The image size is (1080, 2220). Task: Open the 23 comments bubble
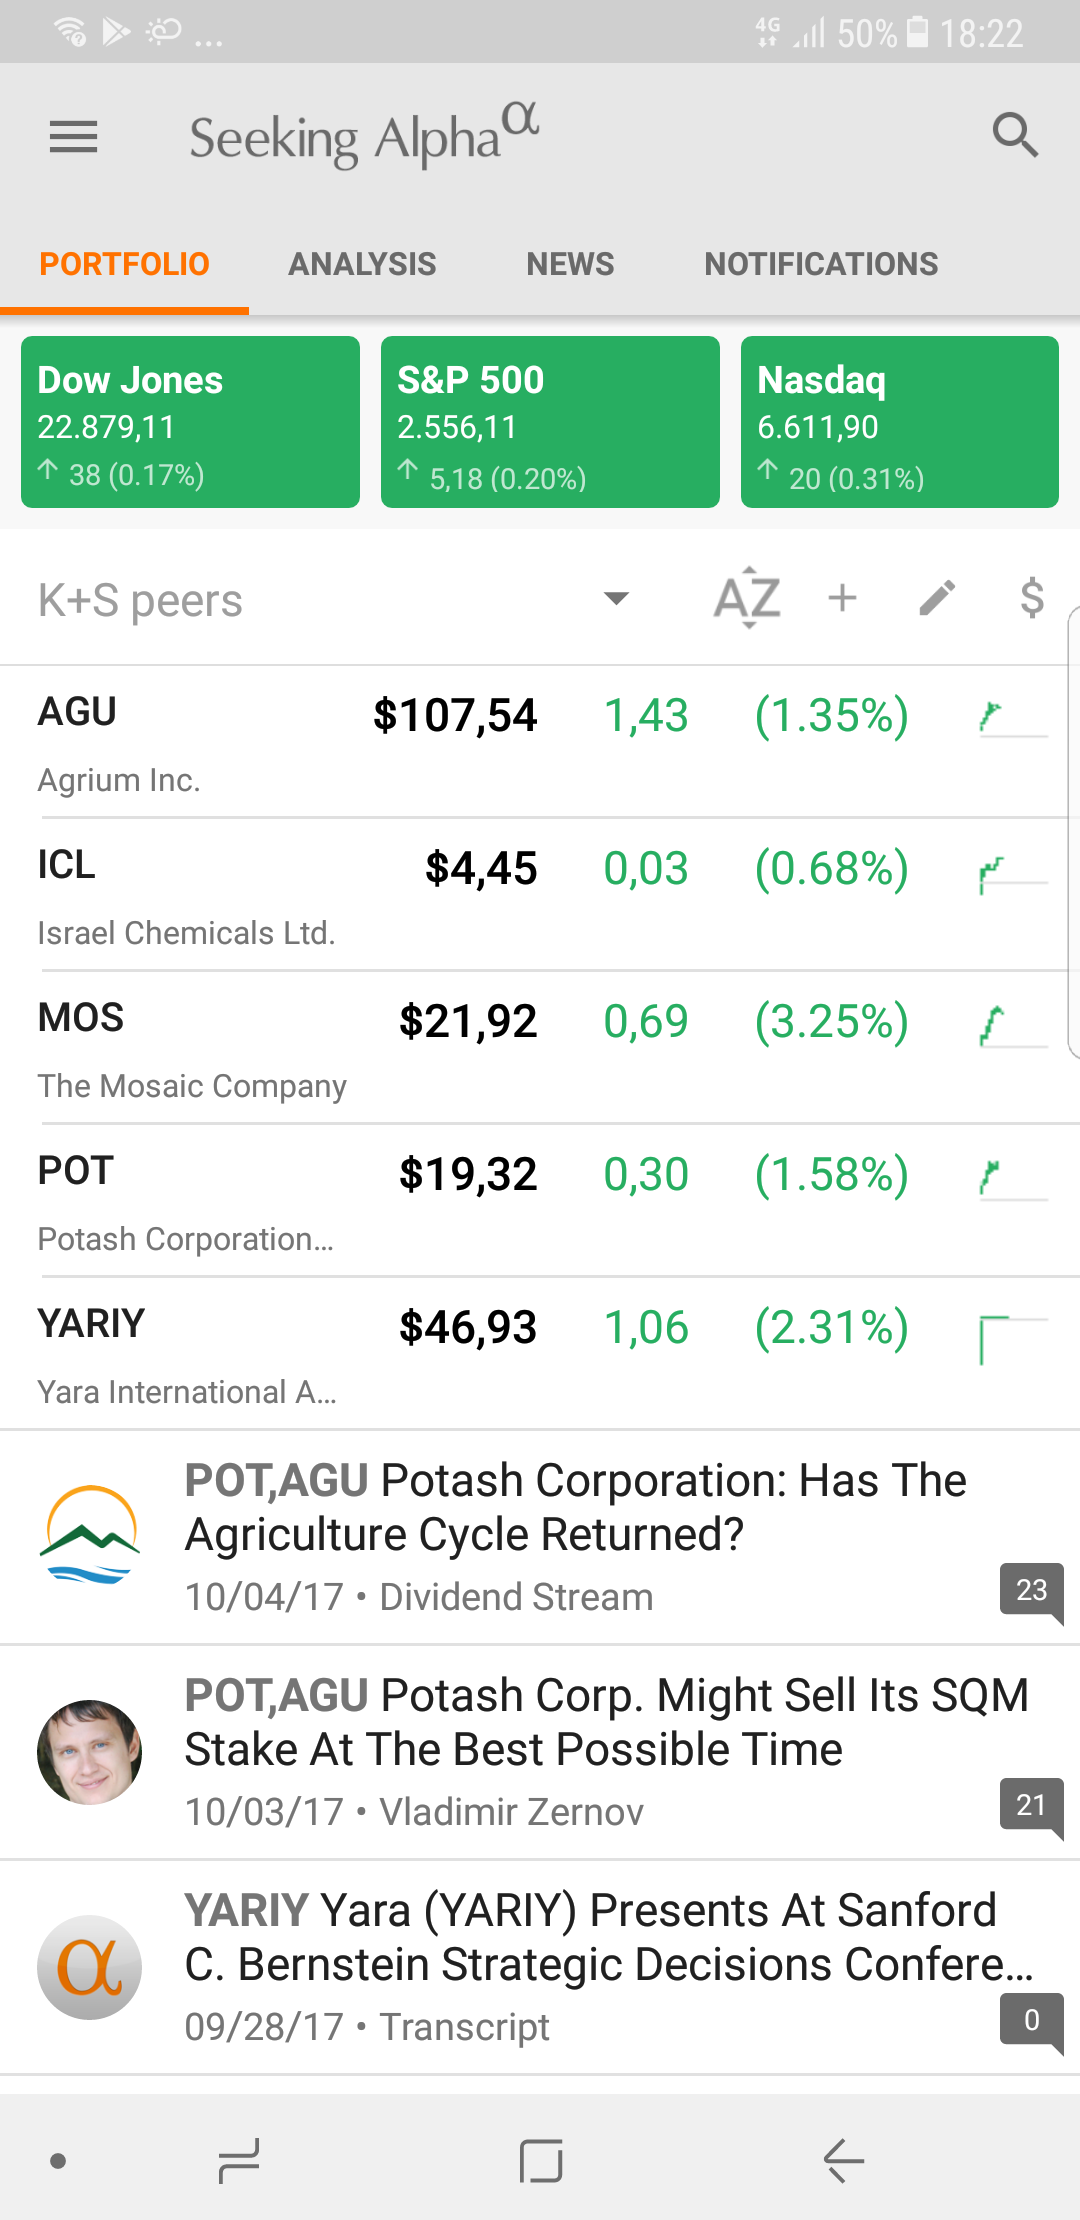coord(1031,1590)
